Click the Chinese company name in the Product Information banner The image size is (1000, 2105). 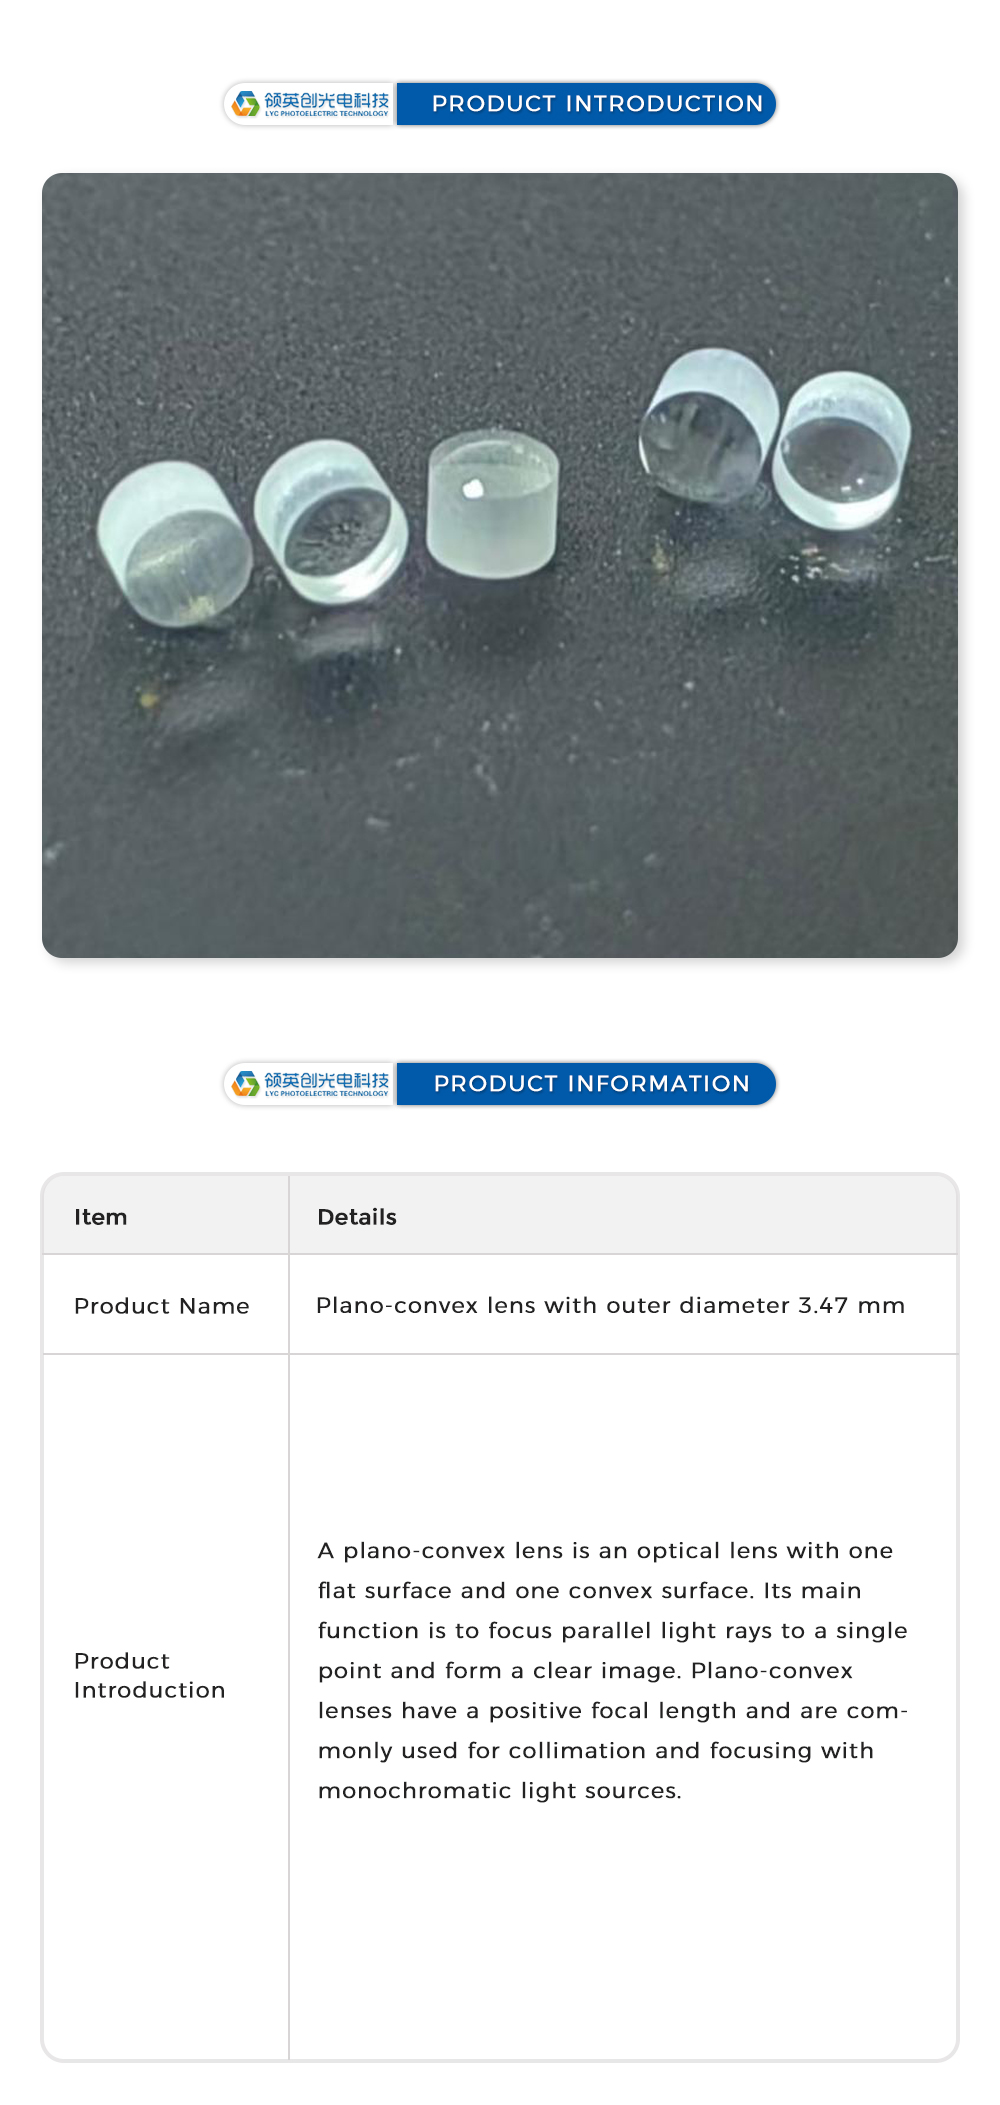click(326, 1080)
